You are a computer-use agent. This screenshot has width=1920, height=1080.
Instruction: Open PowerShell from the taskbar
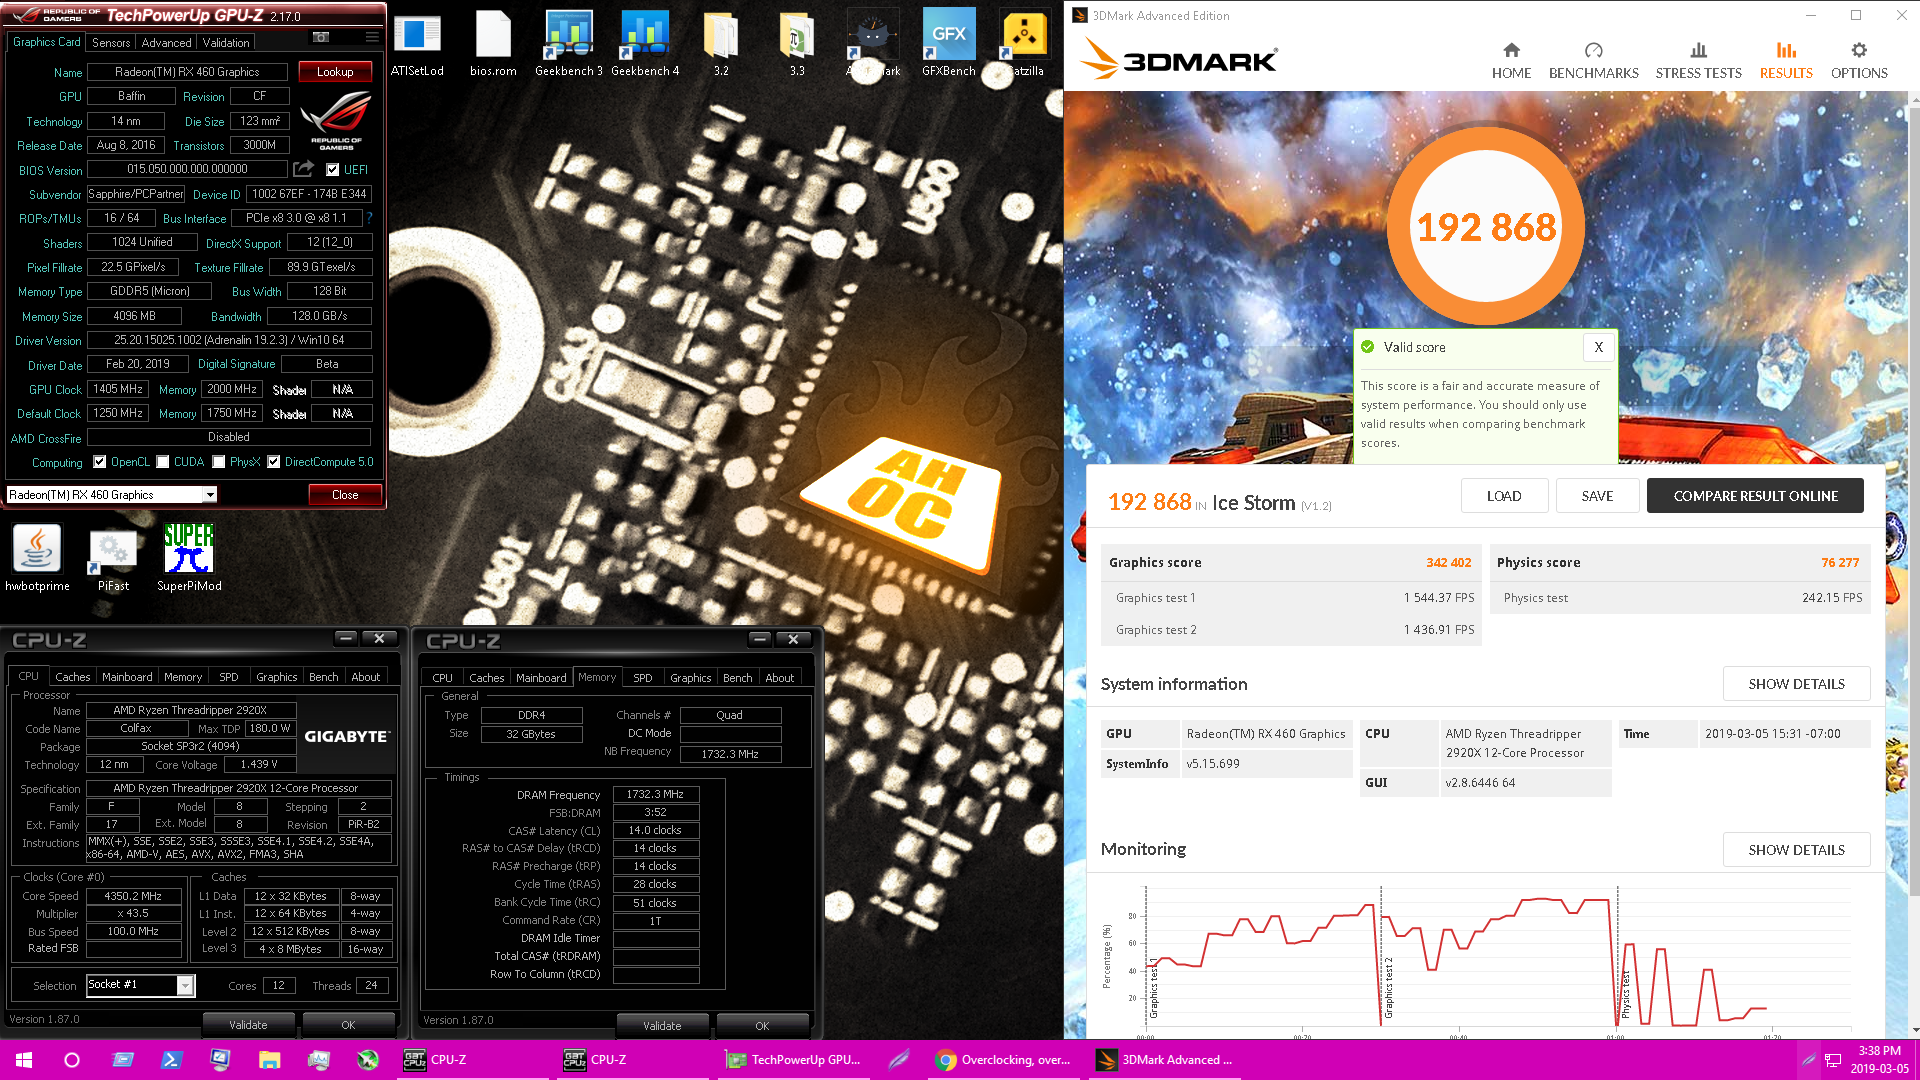[171, 1059]
